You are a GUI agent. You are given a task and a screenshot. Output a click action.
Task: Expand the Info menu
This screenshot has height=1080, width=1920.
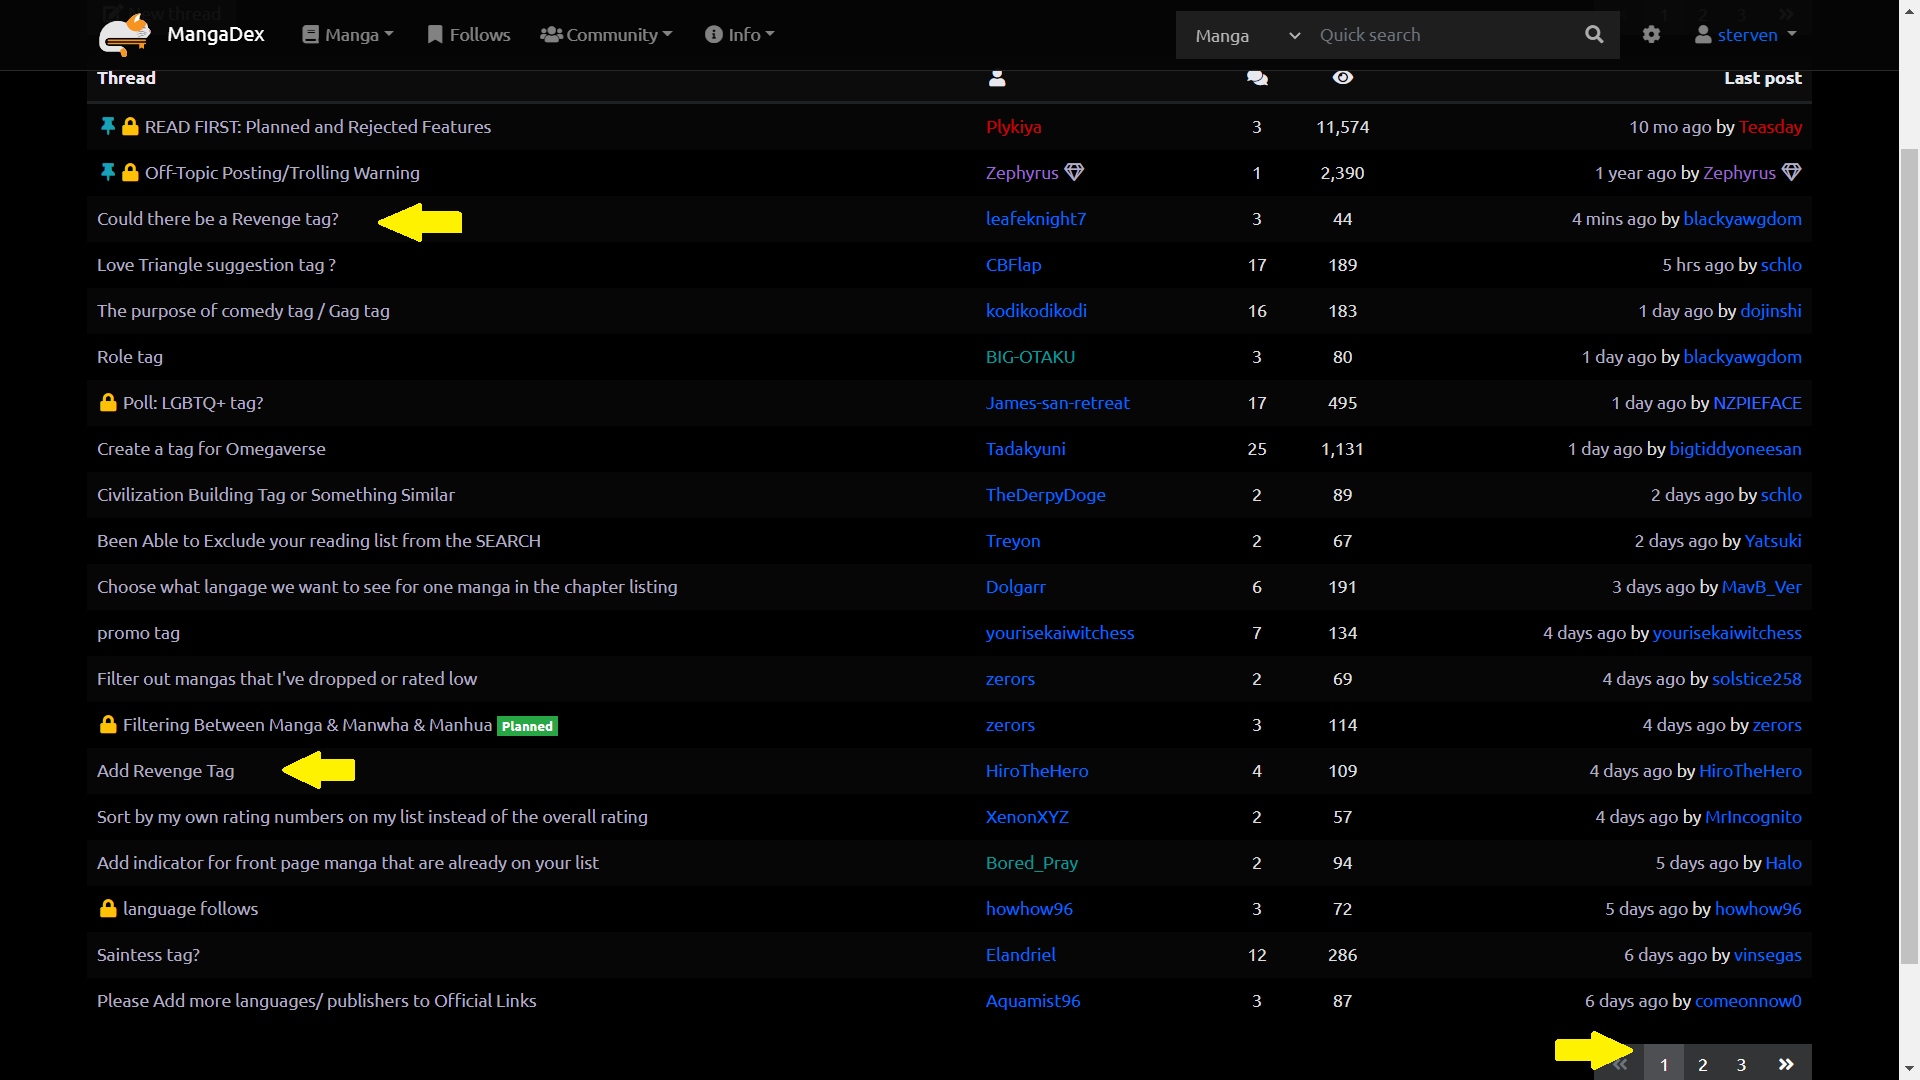(x=740, y=35)
